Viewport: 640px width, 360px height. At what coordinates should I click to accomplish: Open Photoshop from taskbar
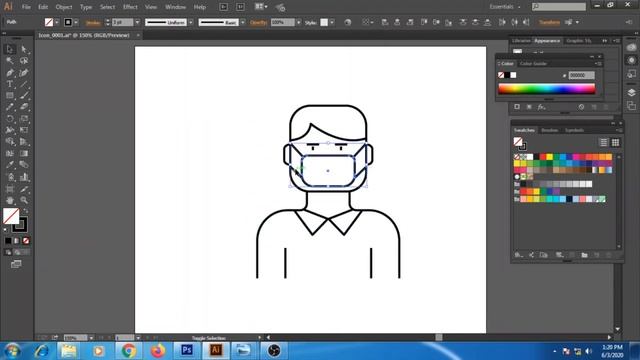click(187, 351)
